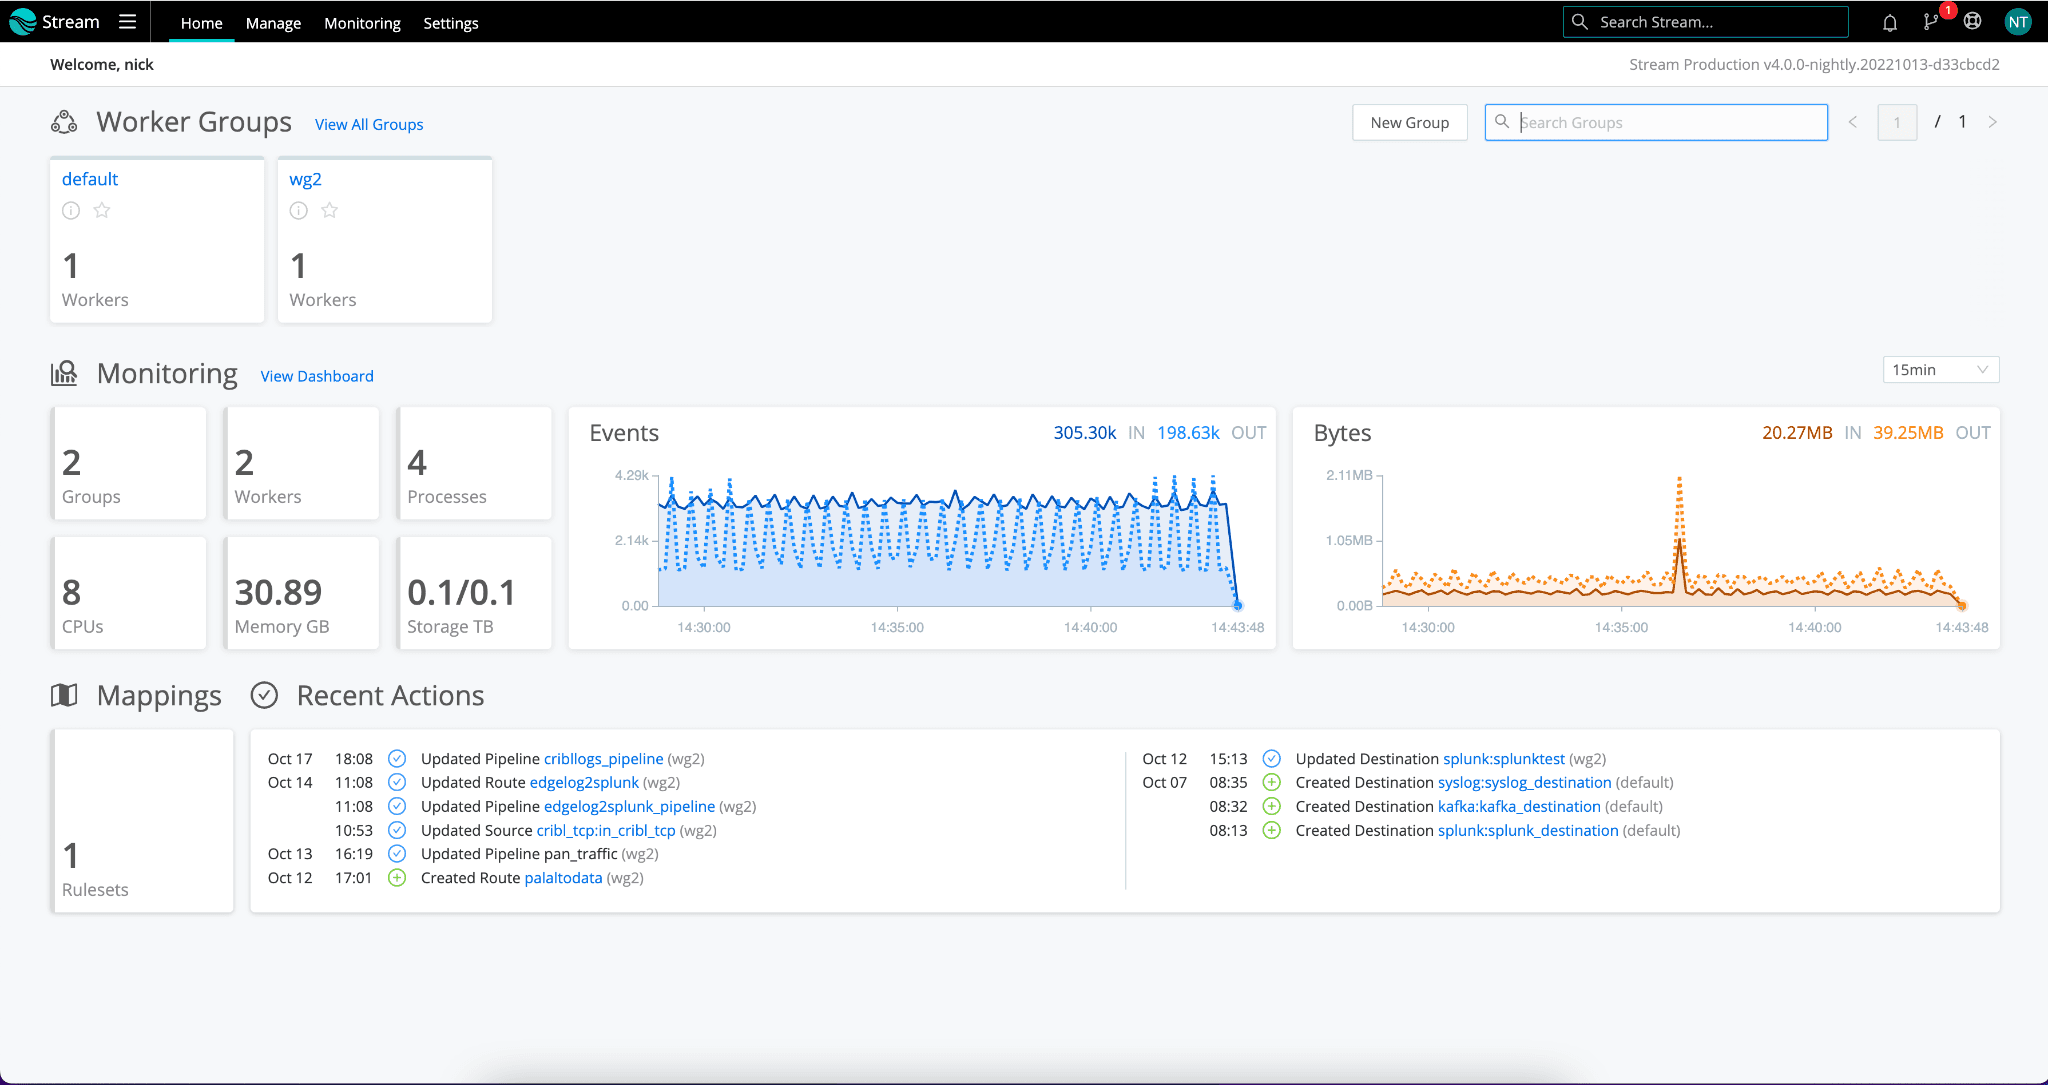Open the cribllogs_pipeline recent action link

tap(603, 759)
